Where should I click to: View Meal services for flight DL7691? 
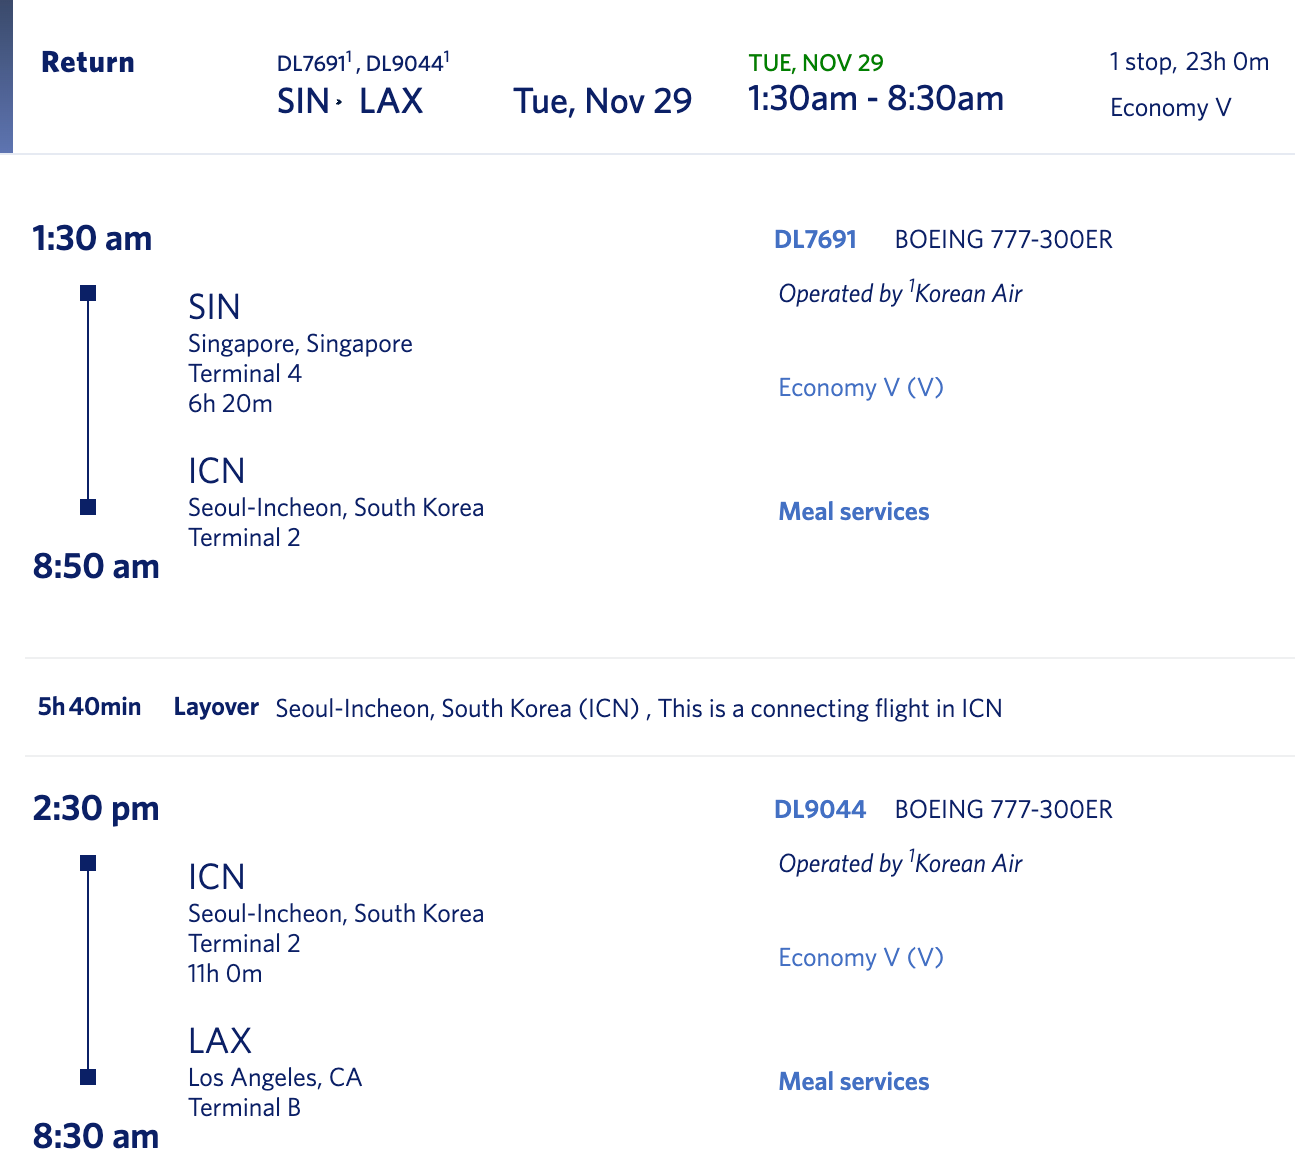(853, 512)
